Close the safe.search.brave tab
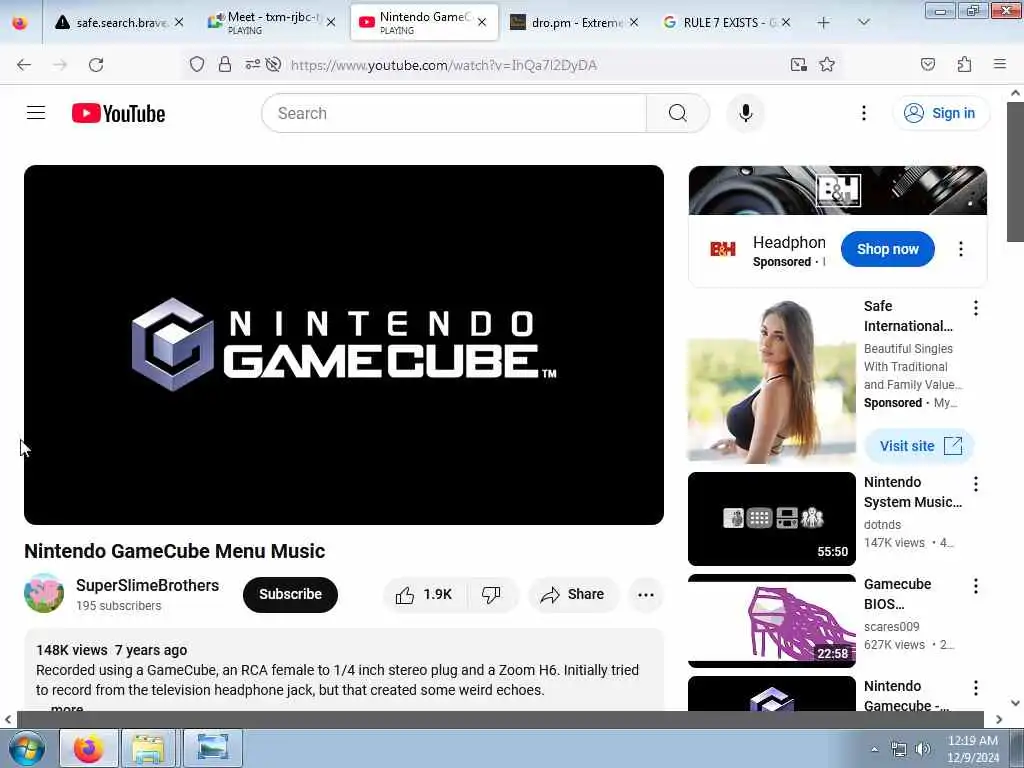The height and width of the screenshot is (768, 1024). [x=179, y=22]
